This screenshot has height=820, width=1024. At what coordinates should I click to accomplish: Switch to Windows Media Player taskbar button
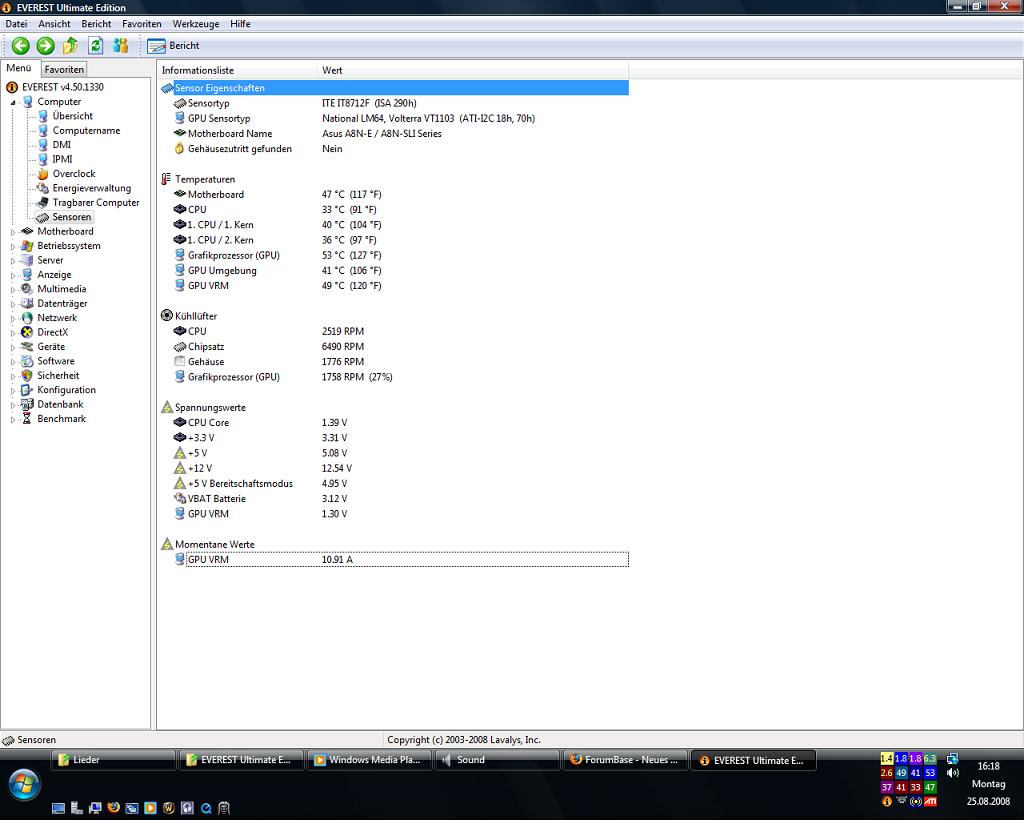click(370, 760)
